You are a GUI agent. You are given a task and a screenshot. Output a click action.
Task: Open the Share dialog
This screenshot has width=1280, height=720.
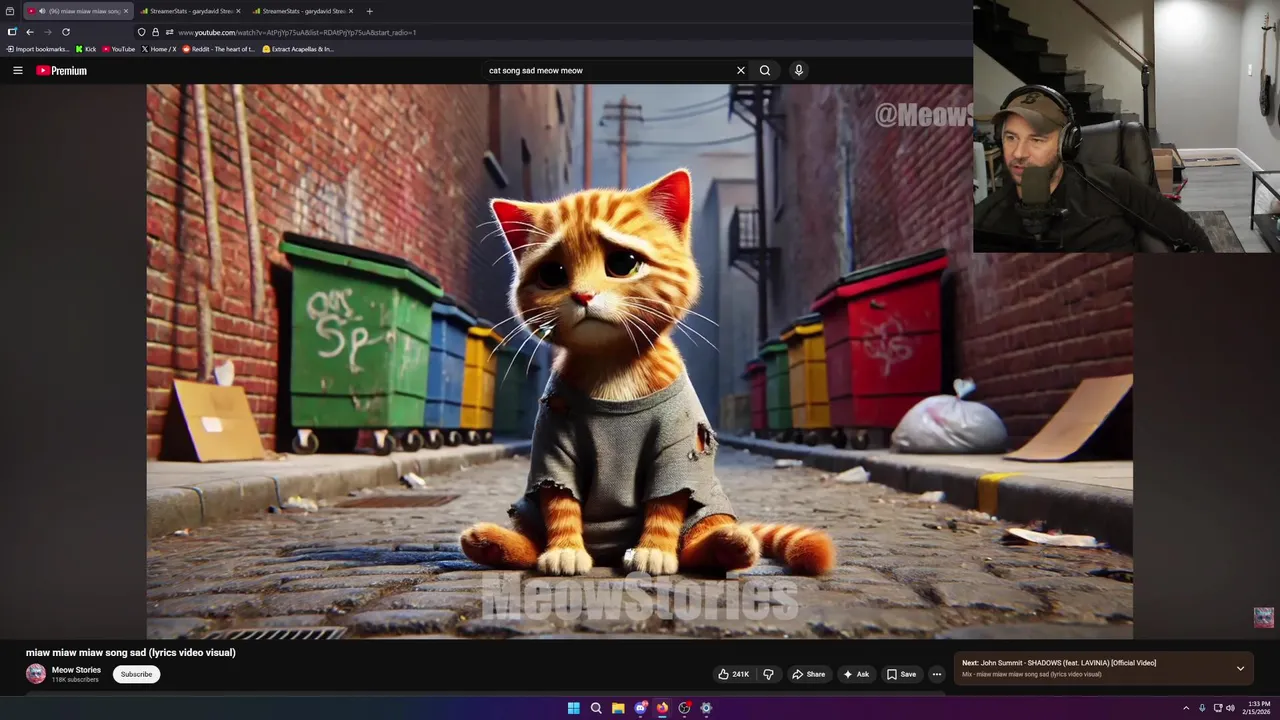[808, 674]
